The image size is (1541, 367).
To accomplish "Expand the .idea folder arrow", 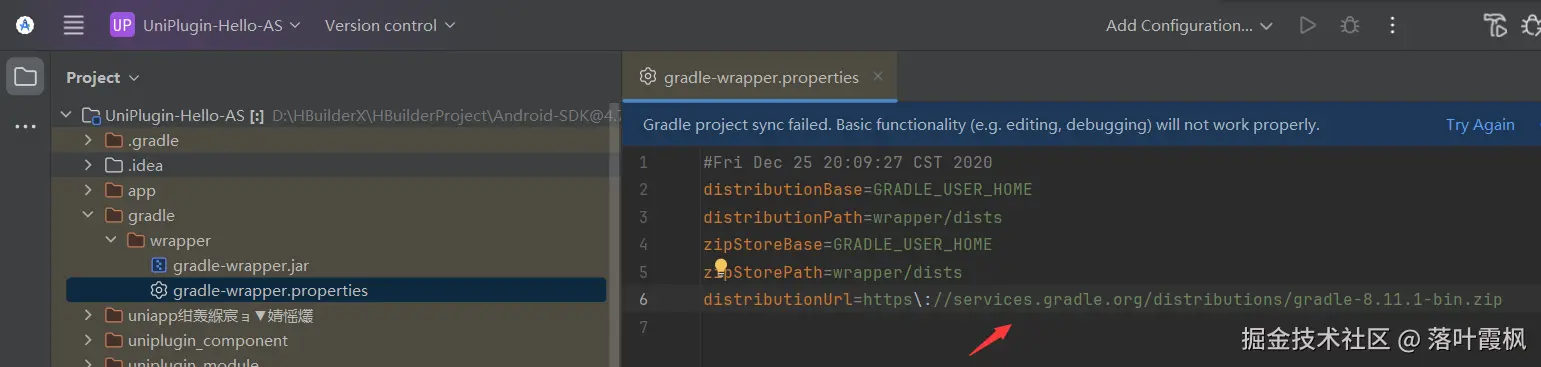I will [x=89, y=165].
